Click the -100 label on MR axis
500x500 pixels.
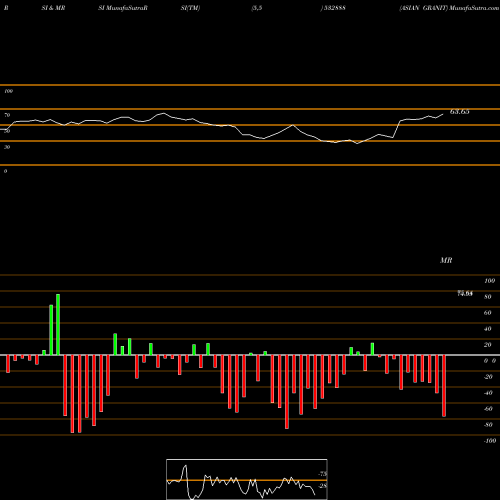click(x=490, y=441)
